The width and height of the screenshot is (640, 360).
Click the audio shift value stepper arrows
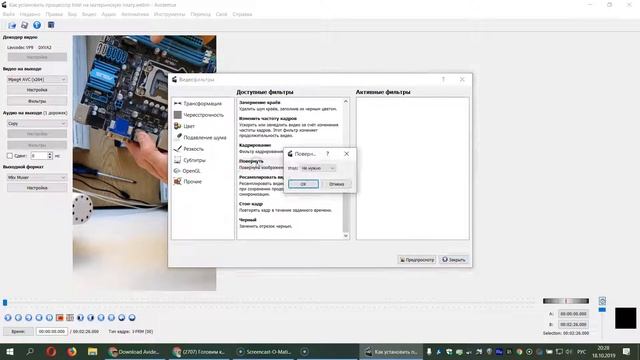click(x=50, y=156)
